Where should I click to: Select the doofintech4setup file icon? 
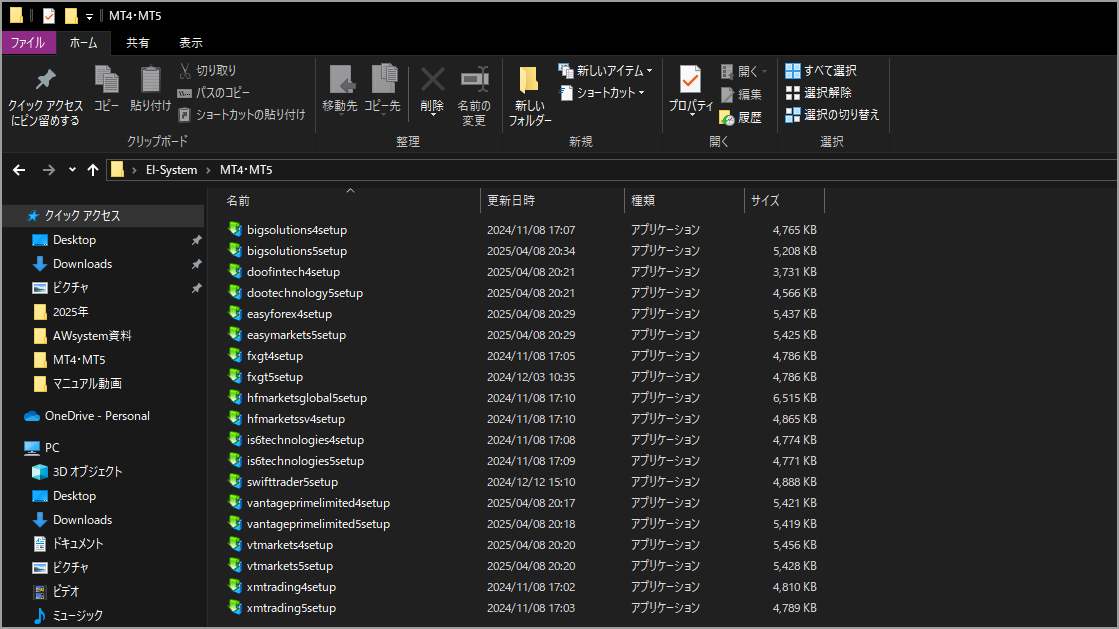pyautogui.click(x=235, y=271)
